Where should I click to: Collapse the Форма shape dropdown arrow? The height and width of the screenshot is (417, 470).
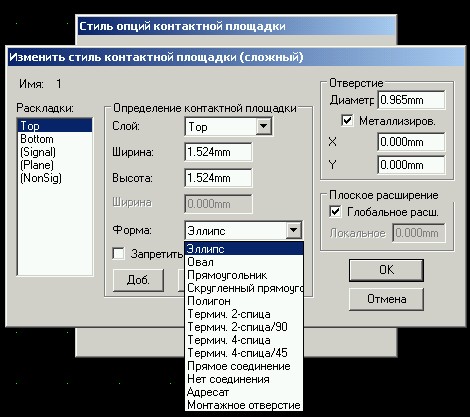tap(294, 230)
